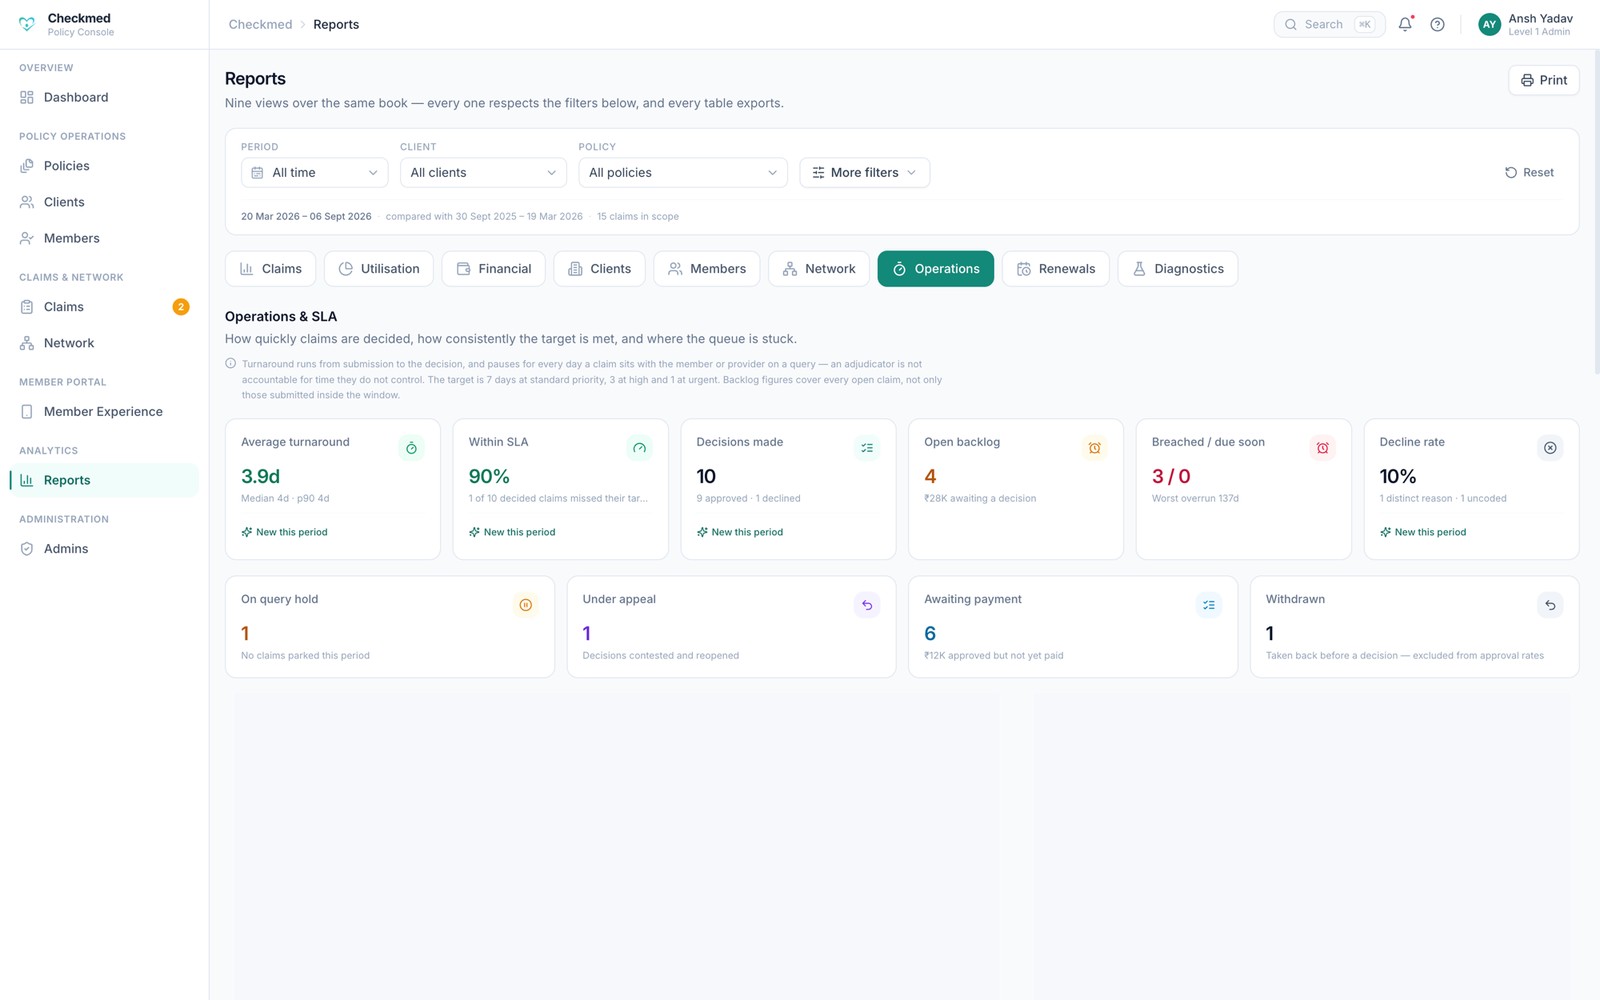Click the Within SLA gauge icon

(639, 448)
